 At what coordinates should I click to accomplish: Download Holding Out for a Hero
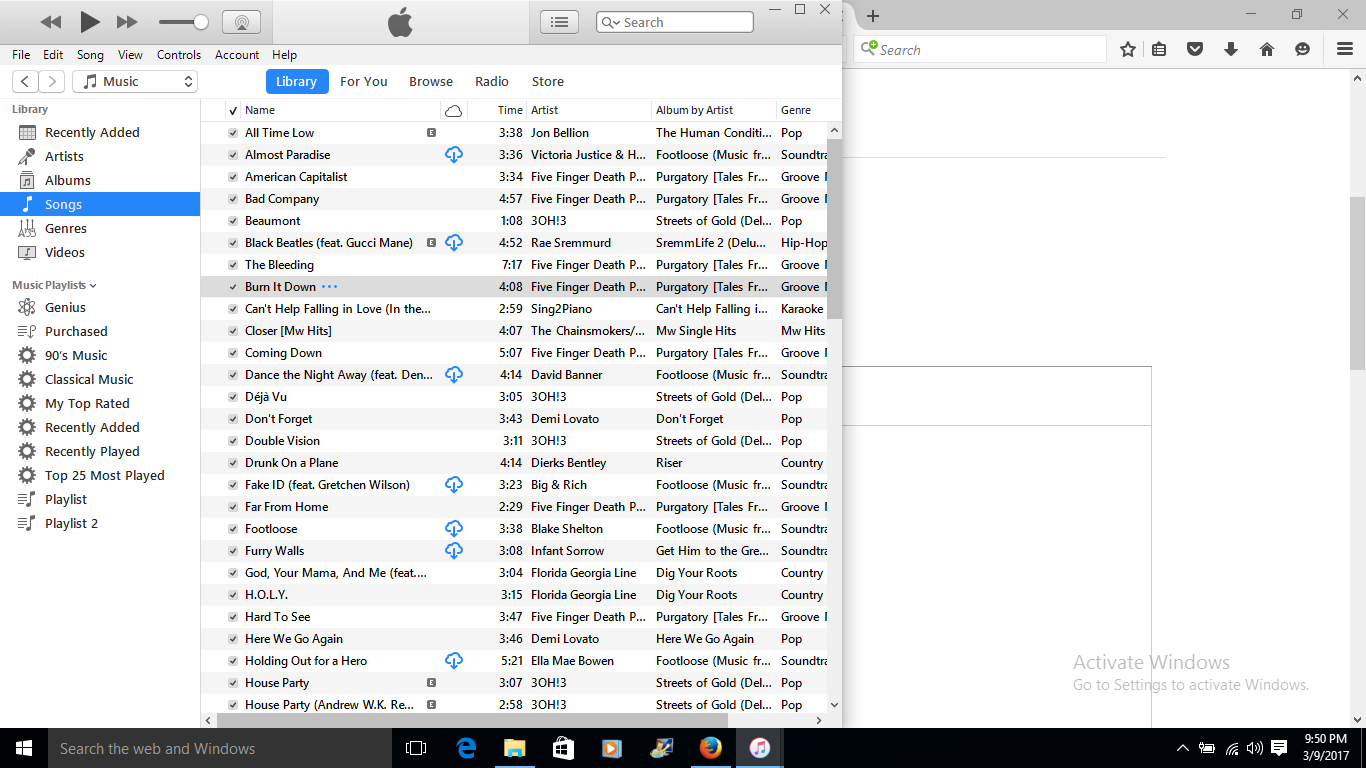point(454,661)
